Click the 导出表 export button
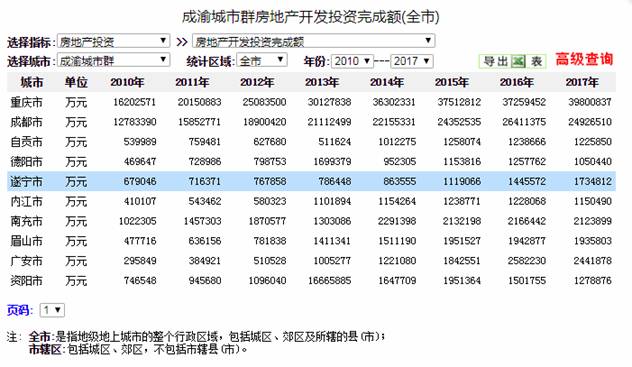 coord(512,61)
